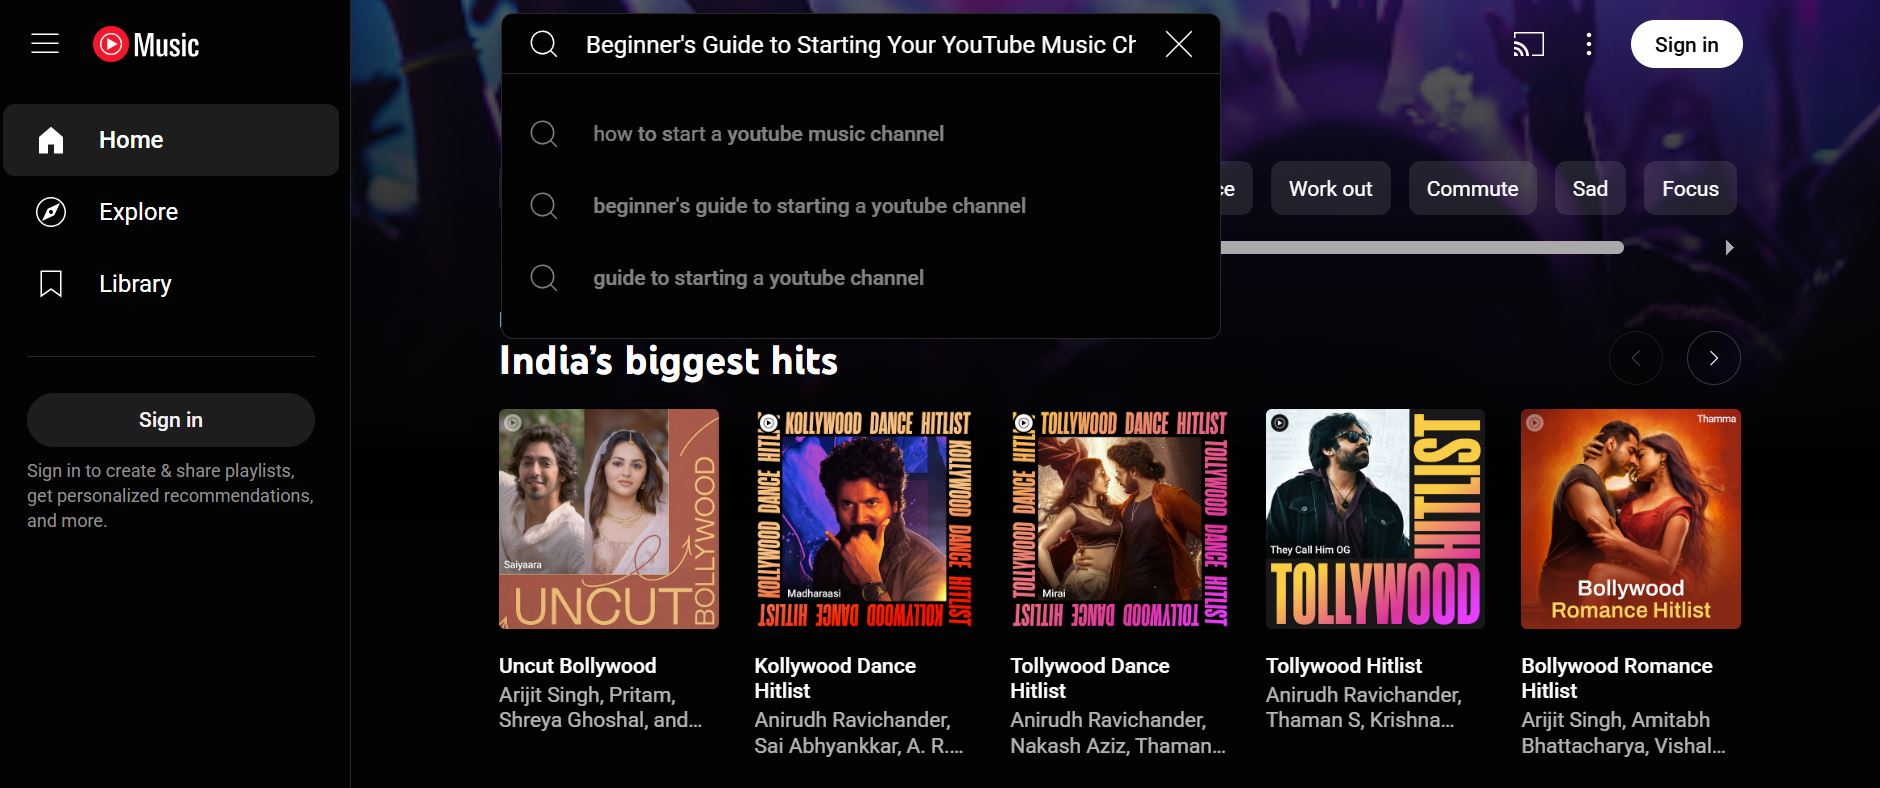The height and width of the screenshot is (788, 1880).
Task: Open the Bollywood Romance Hitlist thumbnail
Action: pos(1631,519)
